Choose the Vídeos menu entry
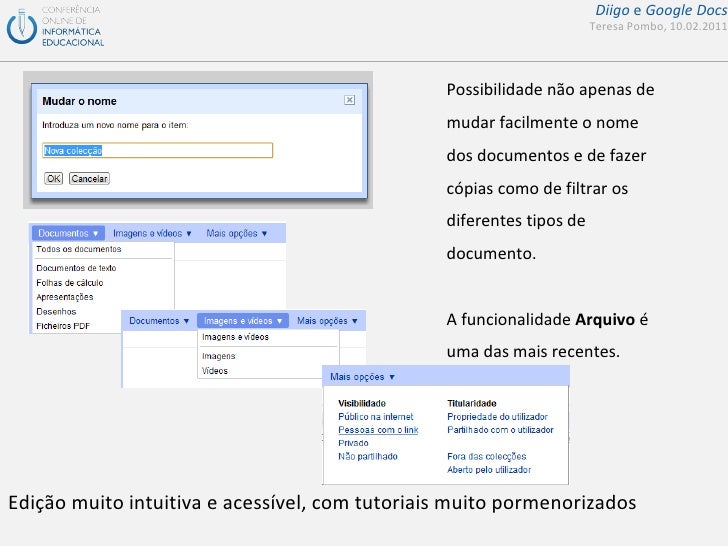The image size is (728, 546). [x=215, y=371]
